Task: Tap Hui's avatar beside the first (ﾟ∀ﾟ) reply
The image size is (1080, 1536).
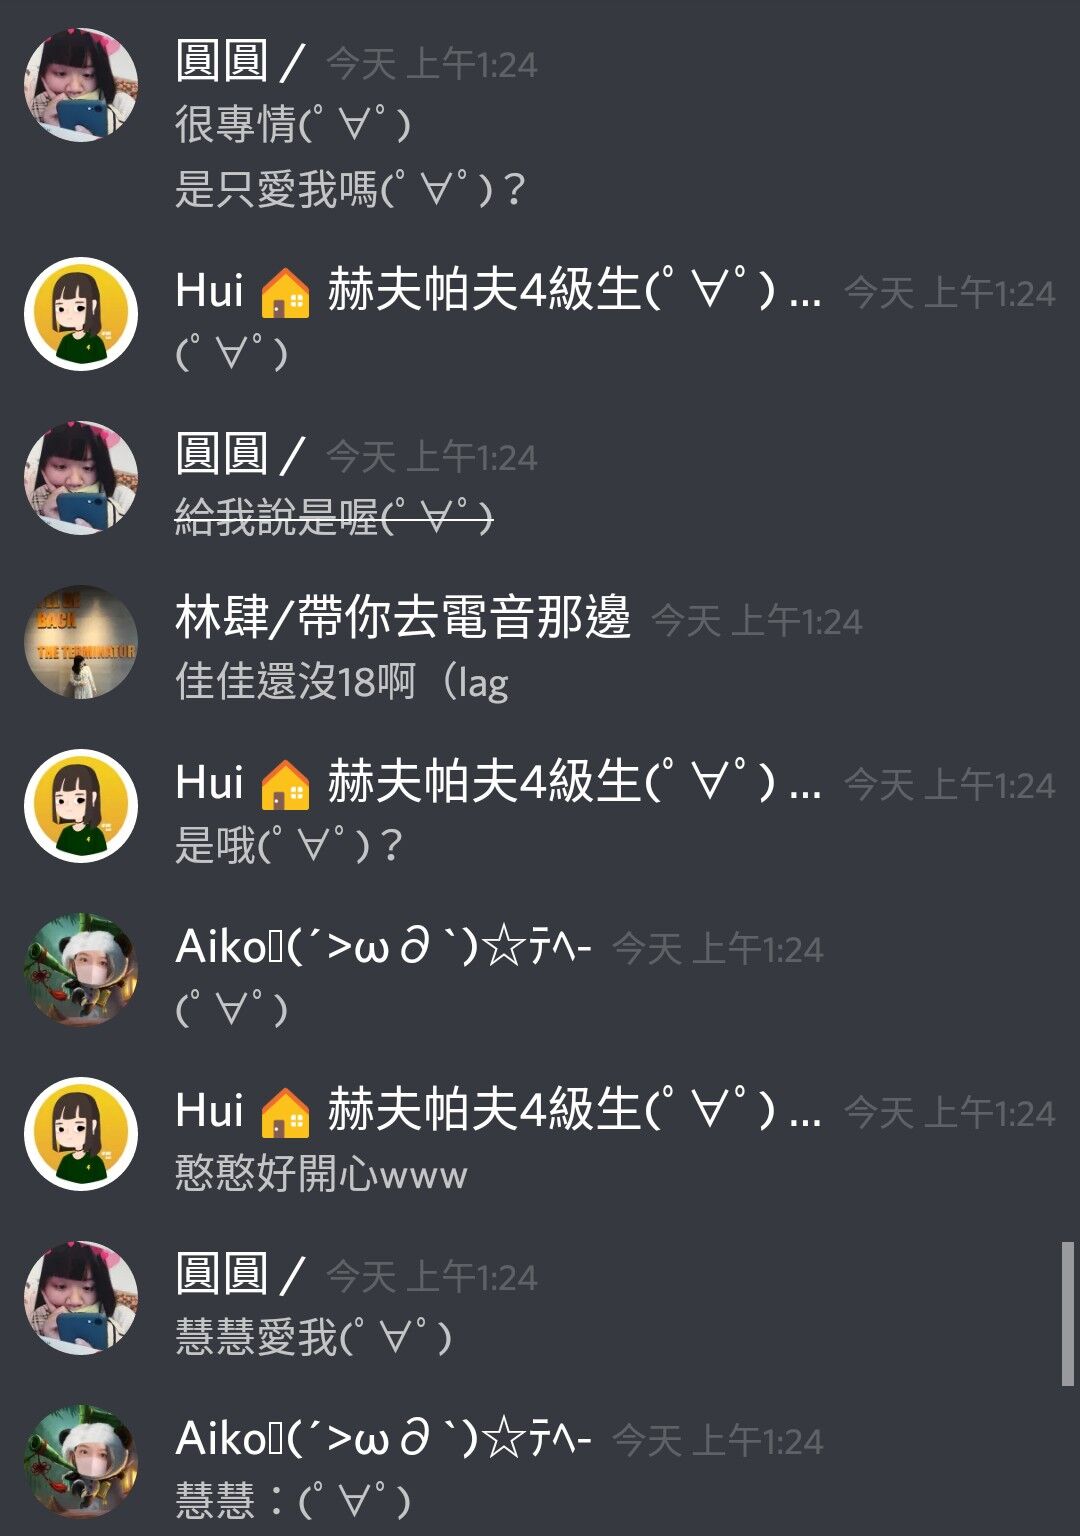Action: tap(81, 314)
